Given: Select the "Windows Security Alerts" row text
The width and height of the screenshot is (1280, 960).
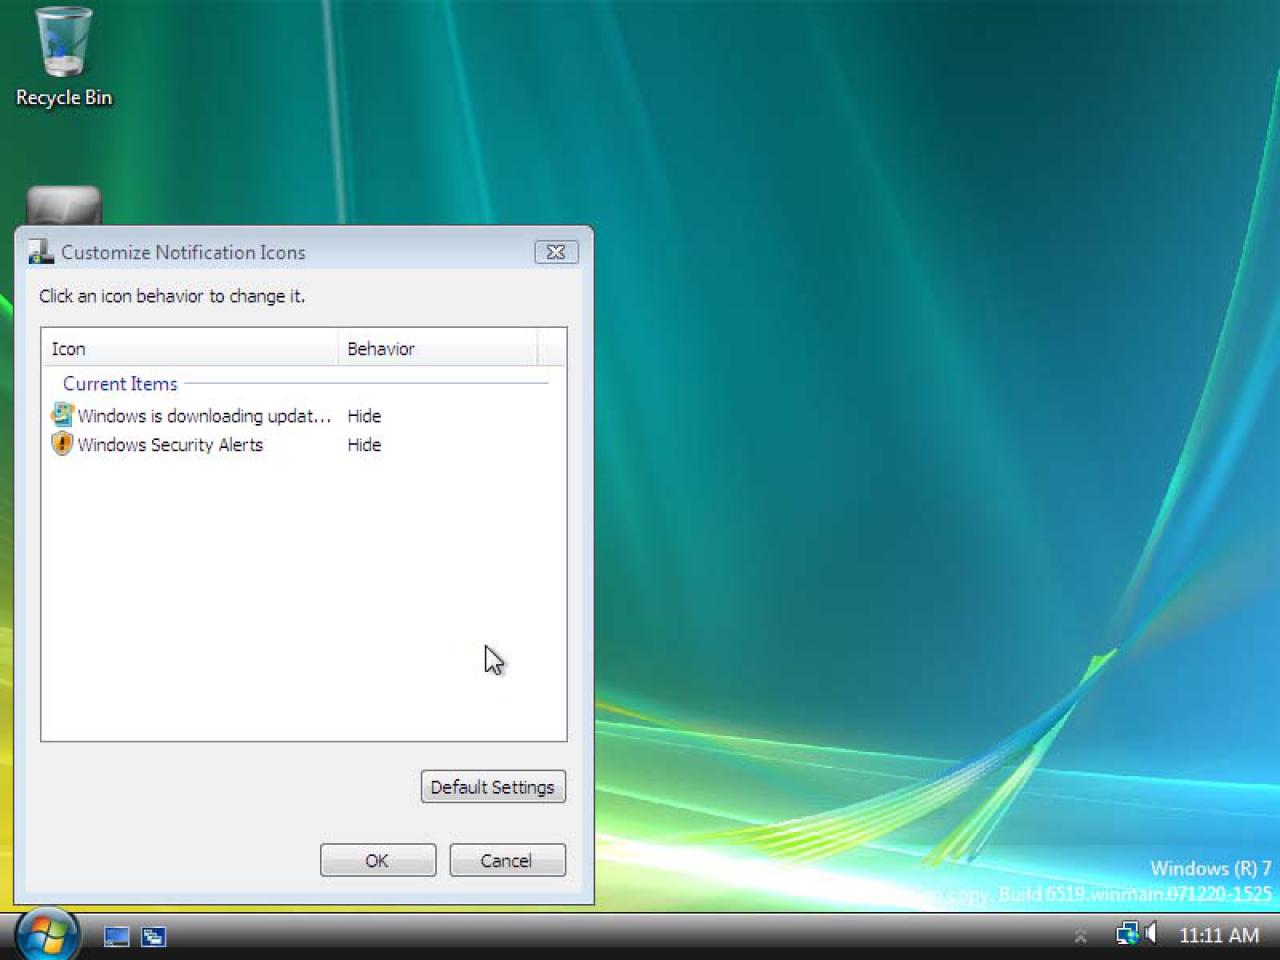Looking at the screenshot, I should (x=170, y=444).
